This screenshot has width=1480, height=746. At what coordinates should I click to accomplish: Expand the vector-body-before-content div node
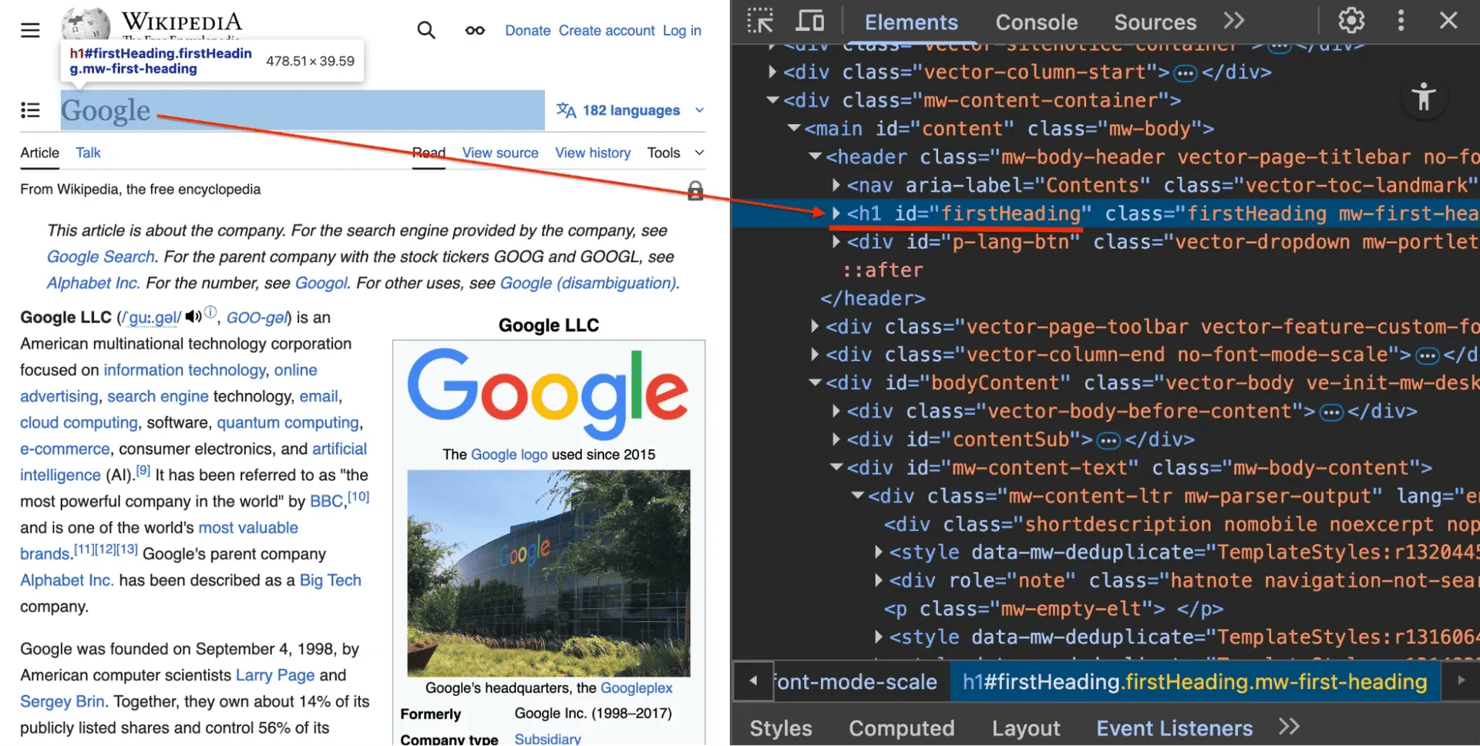point(836,411)
